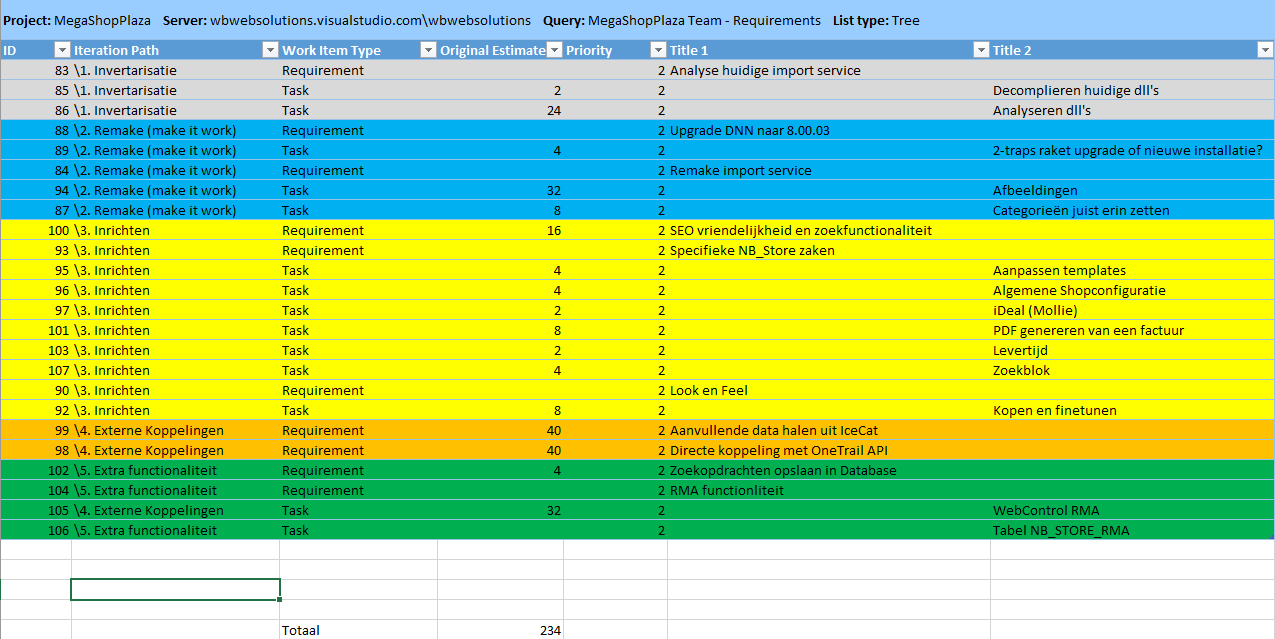
Task: Select Iteration Path cell in row 88
Action: point(175,130)
